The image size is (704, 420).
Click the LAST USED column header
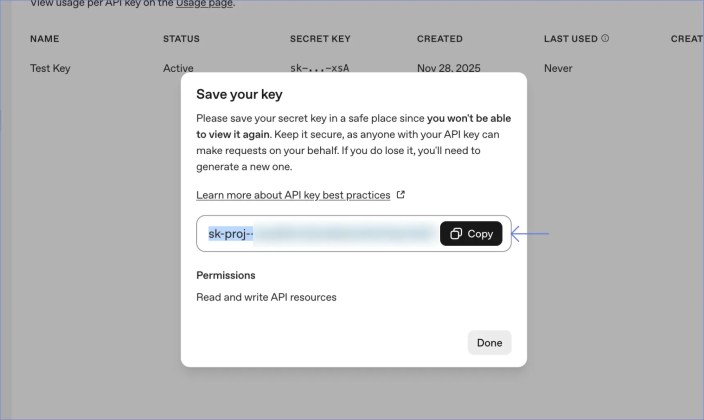click(570, 39)
